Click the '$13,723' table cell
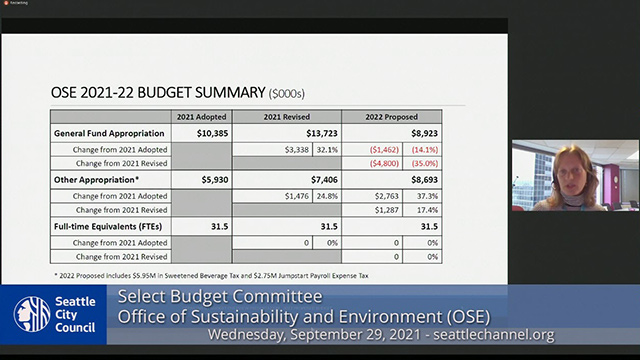The width and height of the screenshot is (640, 360). (x=287, y=133)
